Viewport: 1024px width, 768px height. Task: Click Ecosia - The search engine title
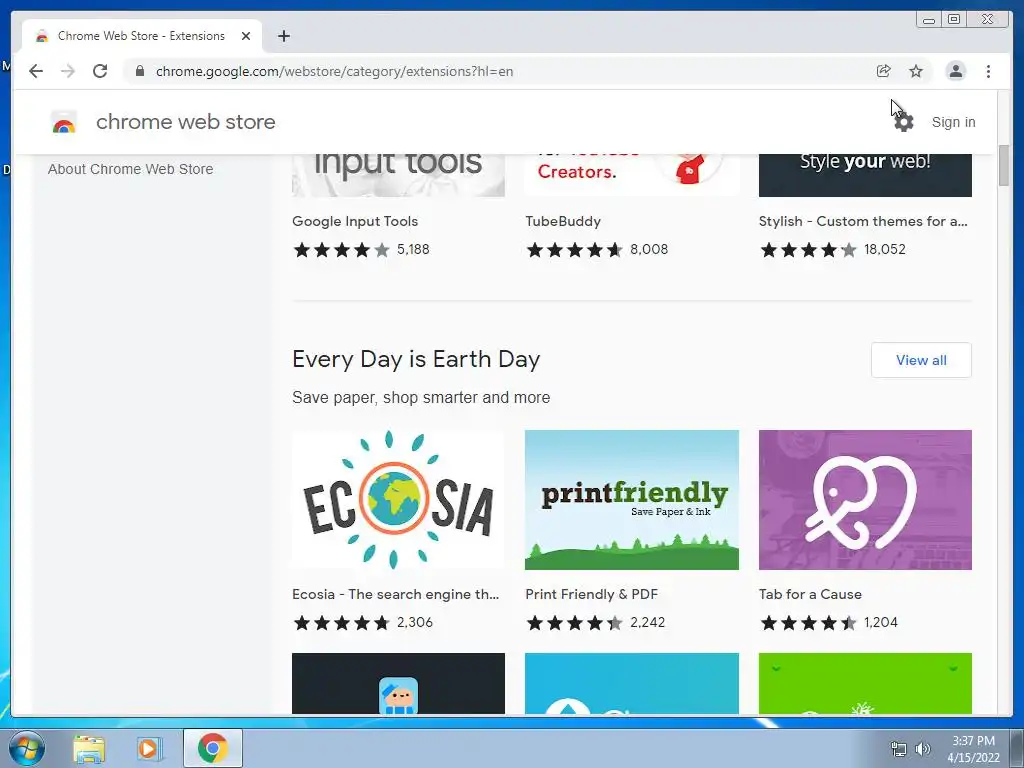[x=395, y=594]
